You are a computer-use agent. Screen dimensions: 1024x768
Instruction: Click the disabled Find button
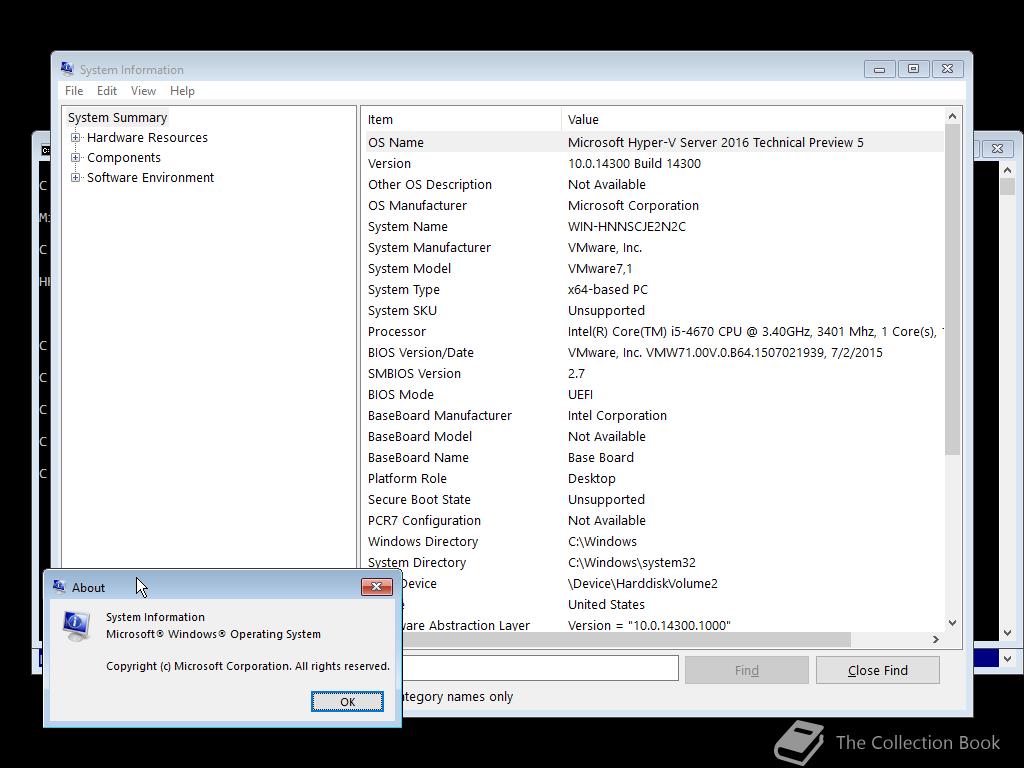(746, 670)
